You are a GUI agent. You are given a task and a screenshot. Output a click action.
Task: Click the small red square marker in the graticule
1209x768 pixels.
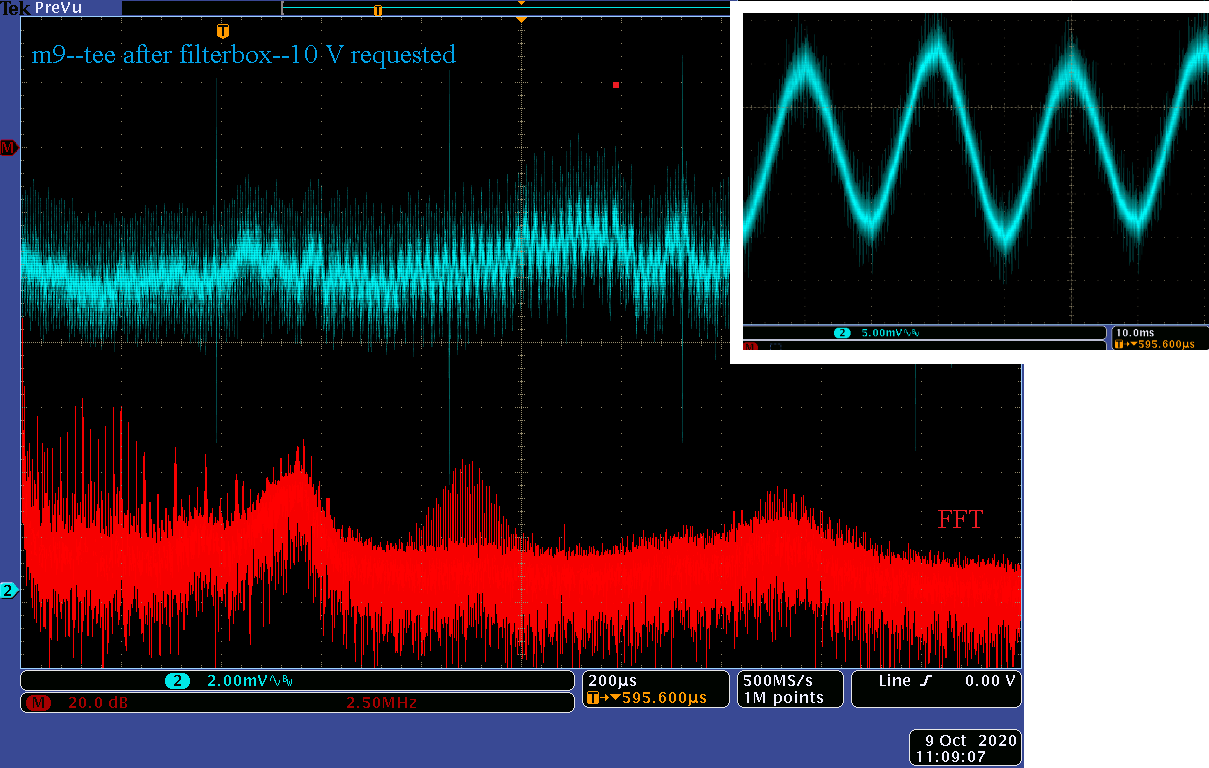tap(616, 85)
